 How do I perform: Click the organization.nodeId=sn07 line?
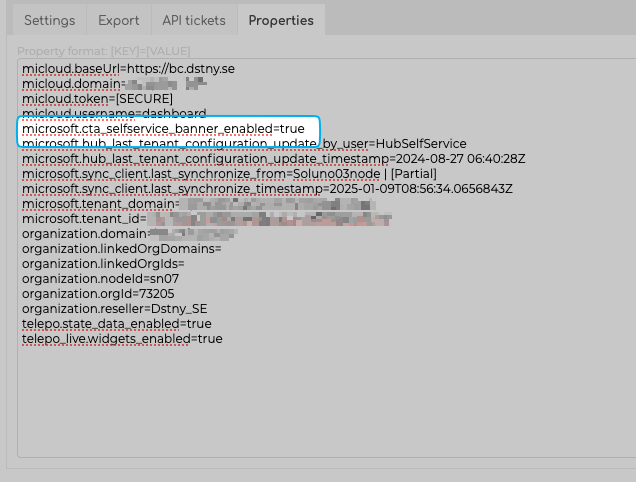(100, 279)
